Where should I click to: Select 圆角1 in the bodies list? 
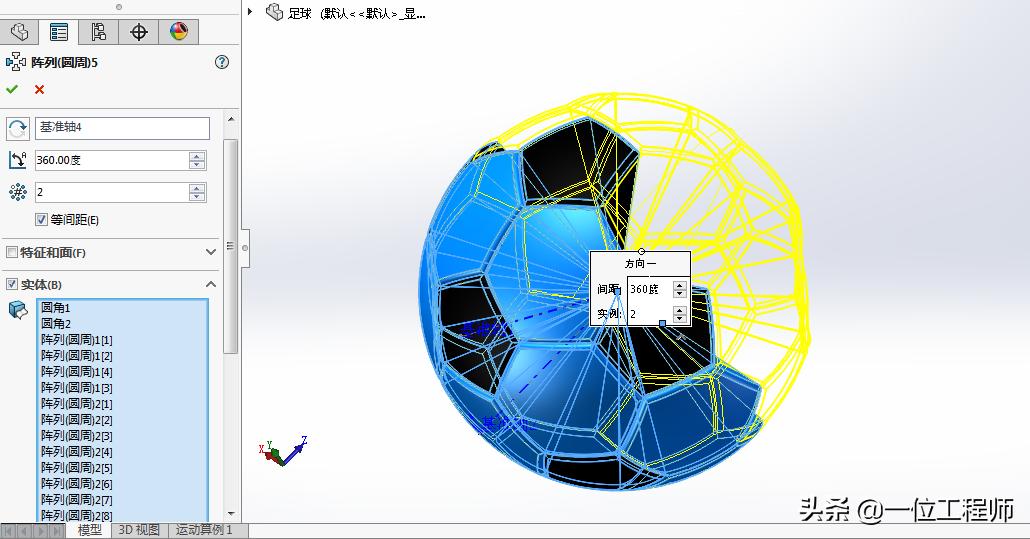point(56,308)
